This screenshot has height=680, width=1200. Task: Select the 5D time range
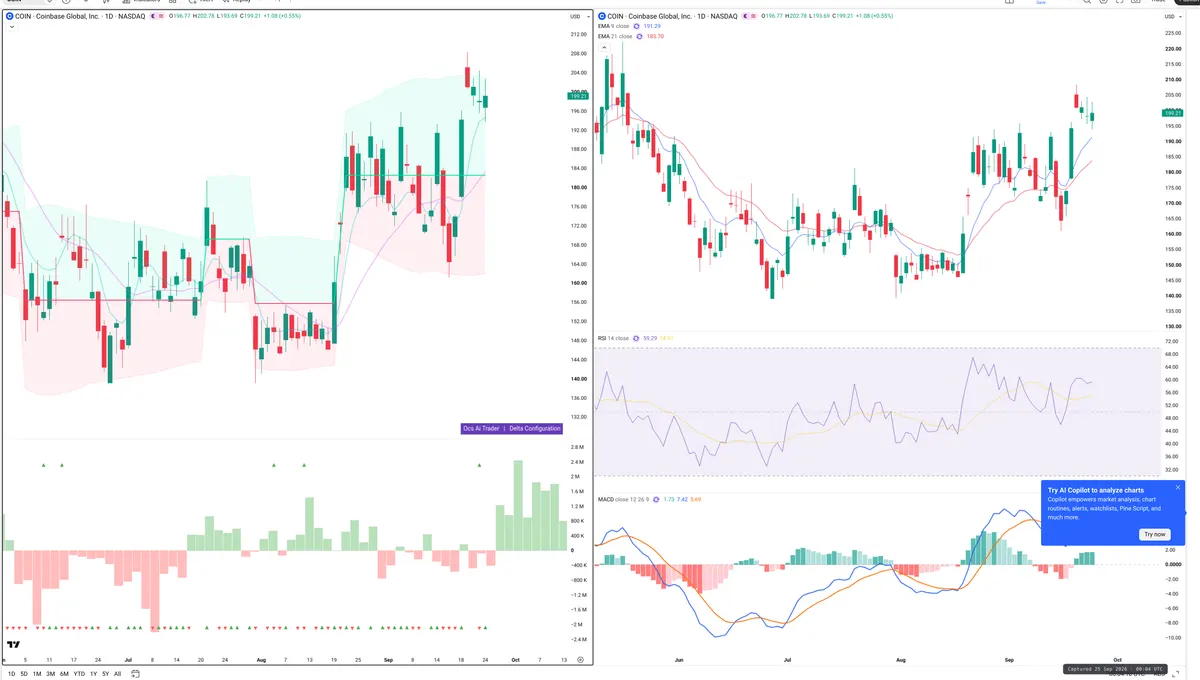24,674
